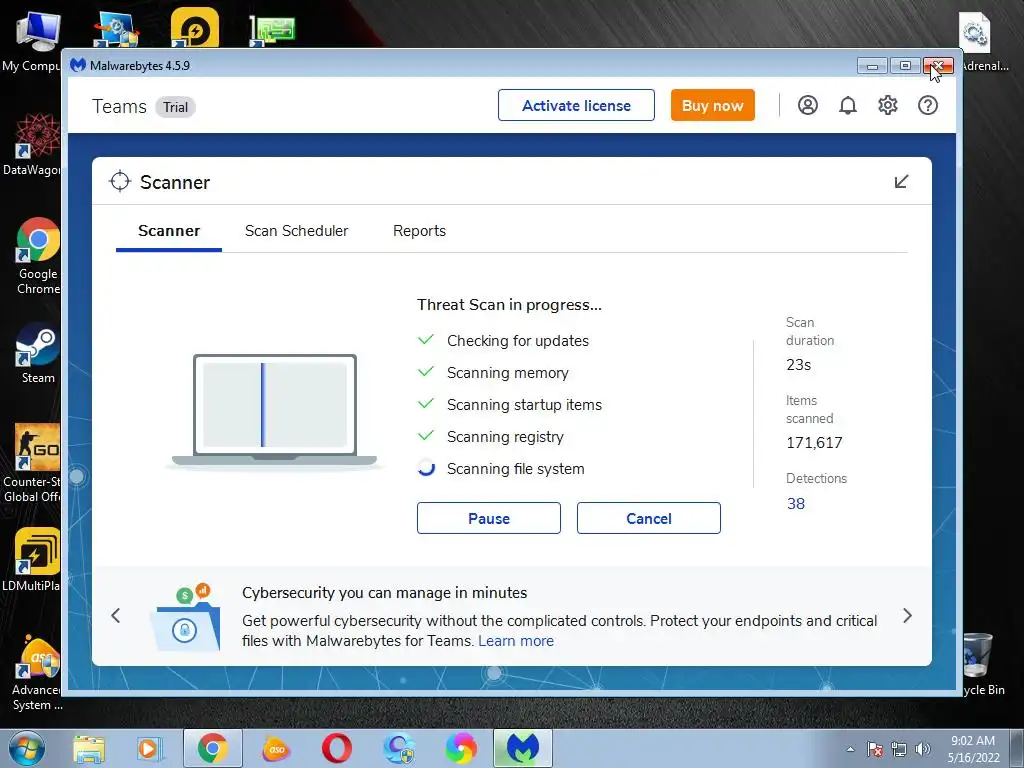Screen dimensions: 1024x768
Task: Click the Buy now button
Action: pyautogui.click(x=712, y=105)
